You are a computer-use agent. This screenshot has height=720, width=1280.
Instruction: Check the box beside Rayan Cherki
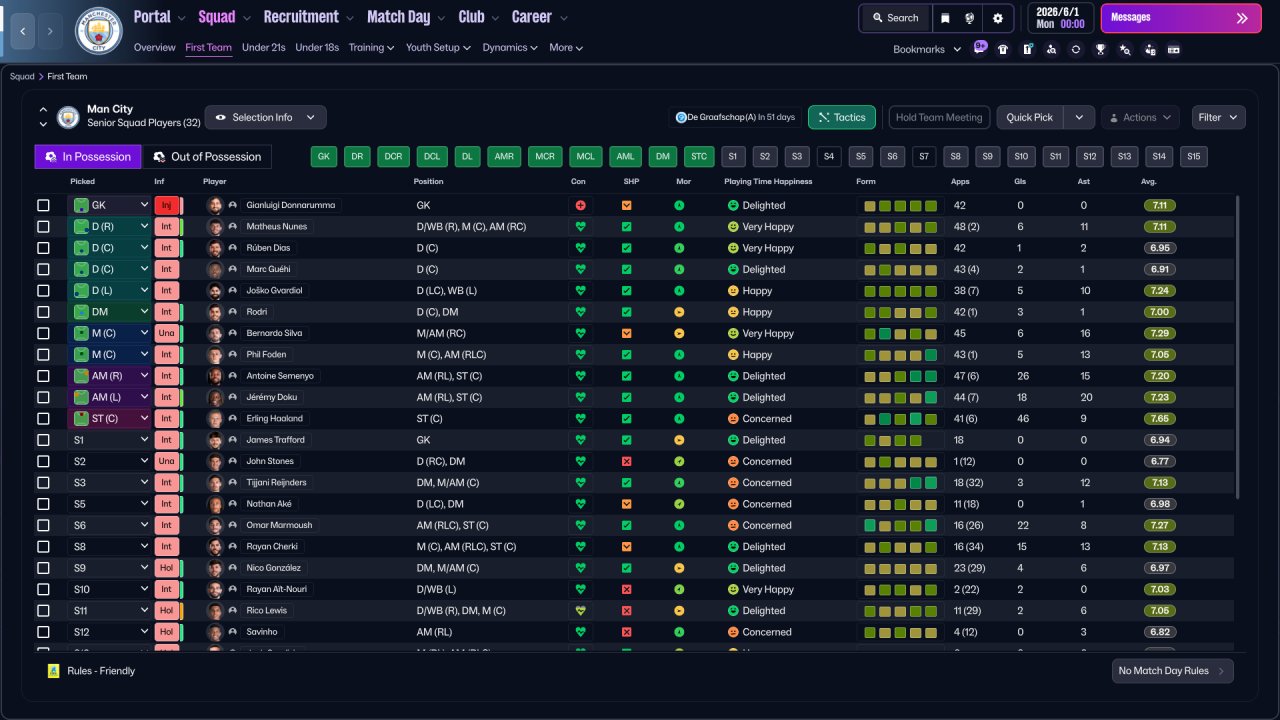click(x=43, y=547)
